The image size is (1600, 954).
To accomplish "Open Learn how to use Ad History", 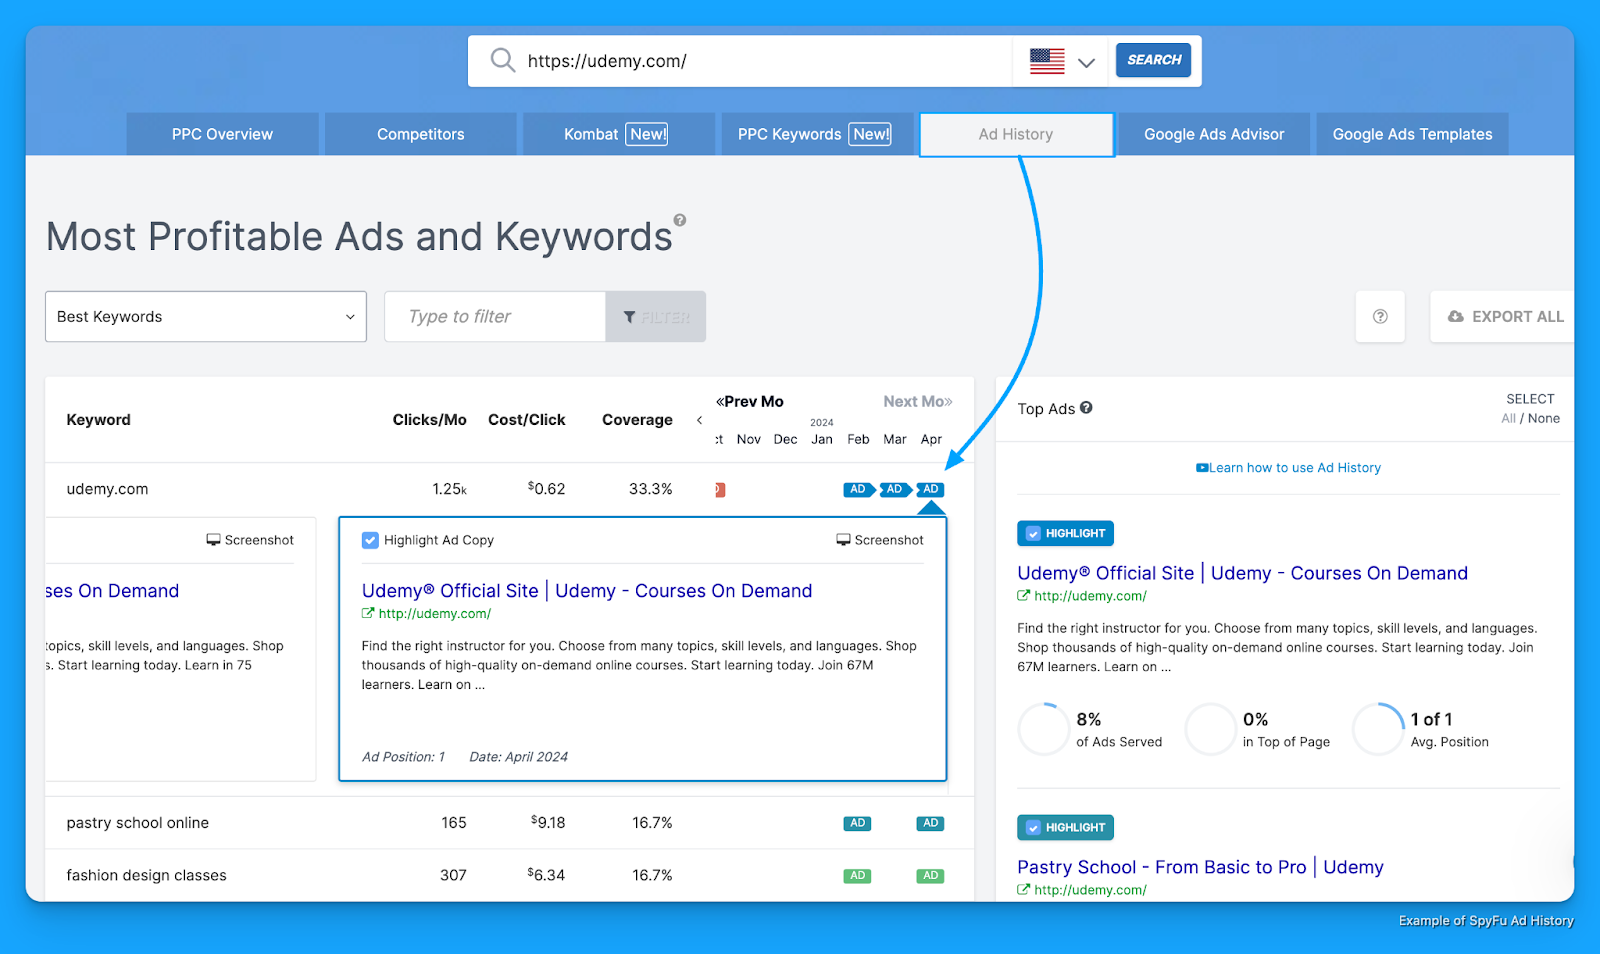I will coord(1289,467).
